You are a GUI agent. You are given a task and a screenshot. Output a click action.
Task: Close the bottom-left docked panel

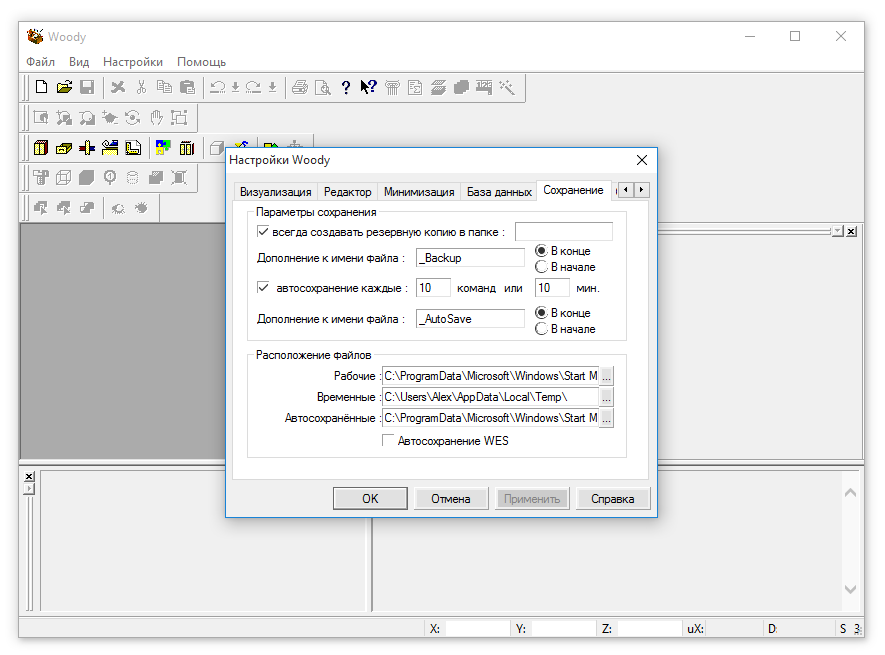coord(29,477)
